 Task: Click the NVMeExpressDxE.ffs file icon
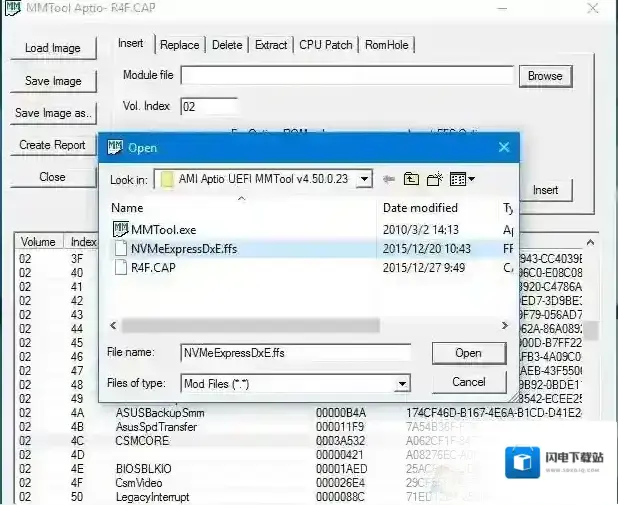[x=121, y=248]
